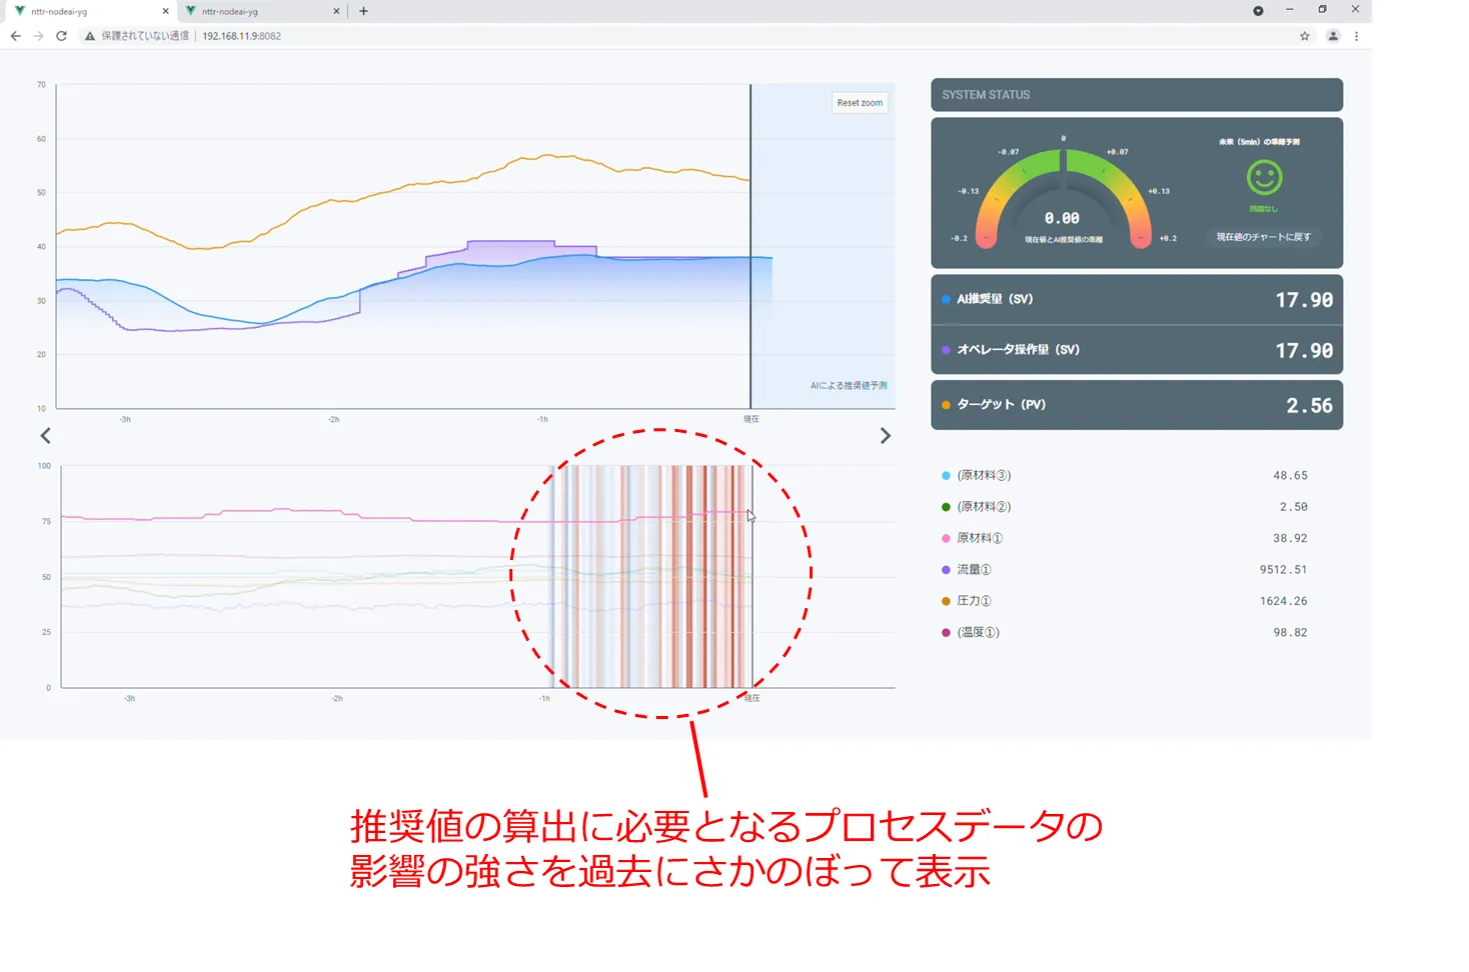Click the 9512.51 flow value

click(x=1283, y=570)
